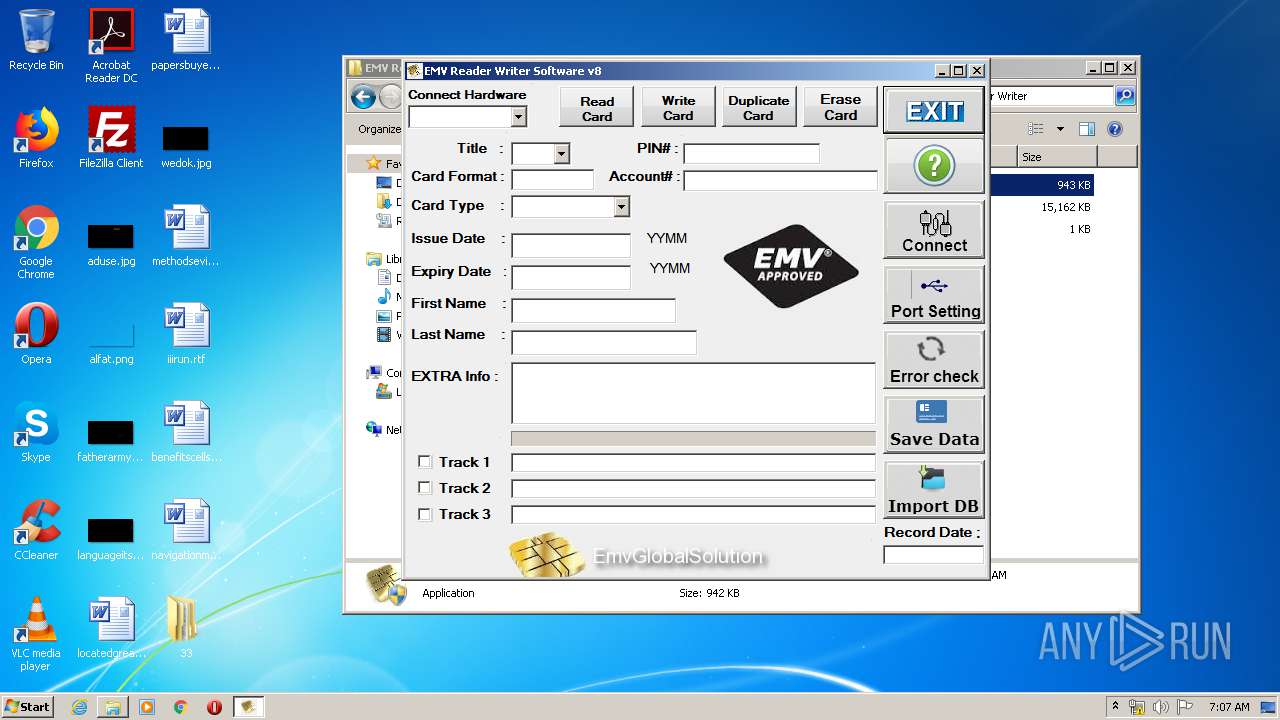
Task: Click the Track 2 data field
Action: tap(693, 489)
